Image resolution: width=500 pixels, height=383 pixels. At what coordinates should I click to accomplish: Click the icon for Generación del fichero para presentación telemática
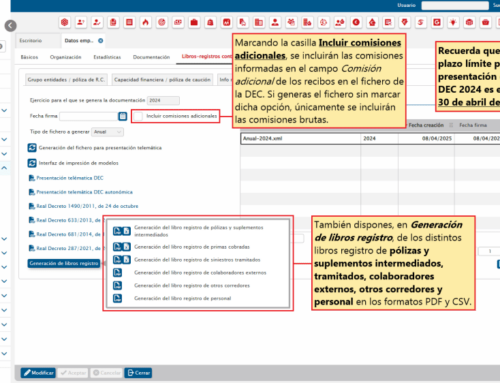click(x=32, y=148)
